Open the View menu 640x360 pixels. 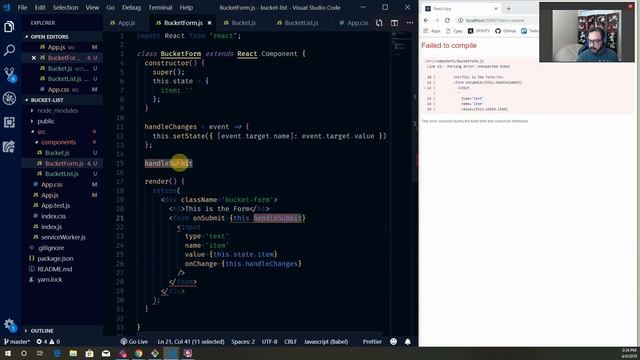click(x=92, y=7)
